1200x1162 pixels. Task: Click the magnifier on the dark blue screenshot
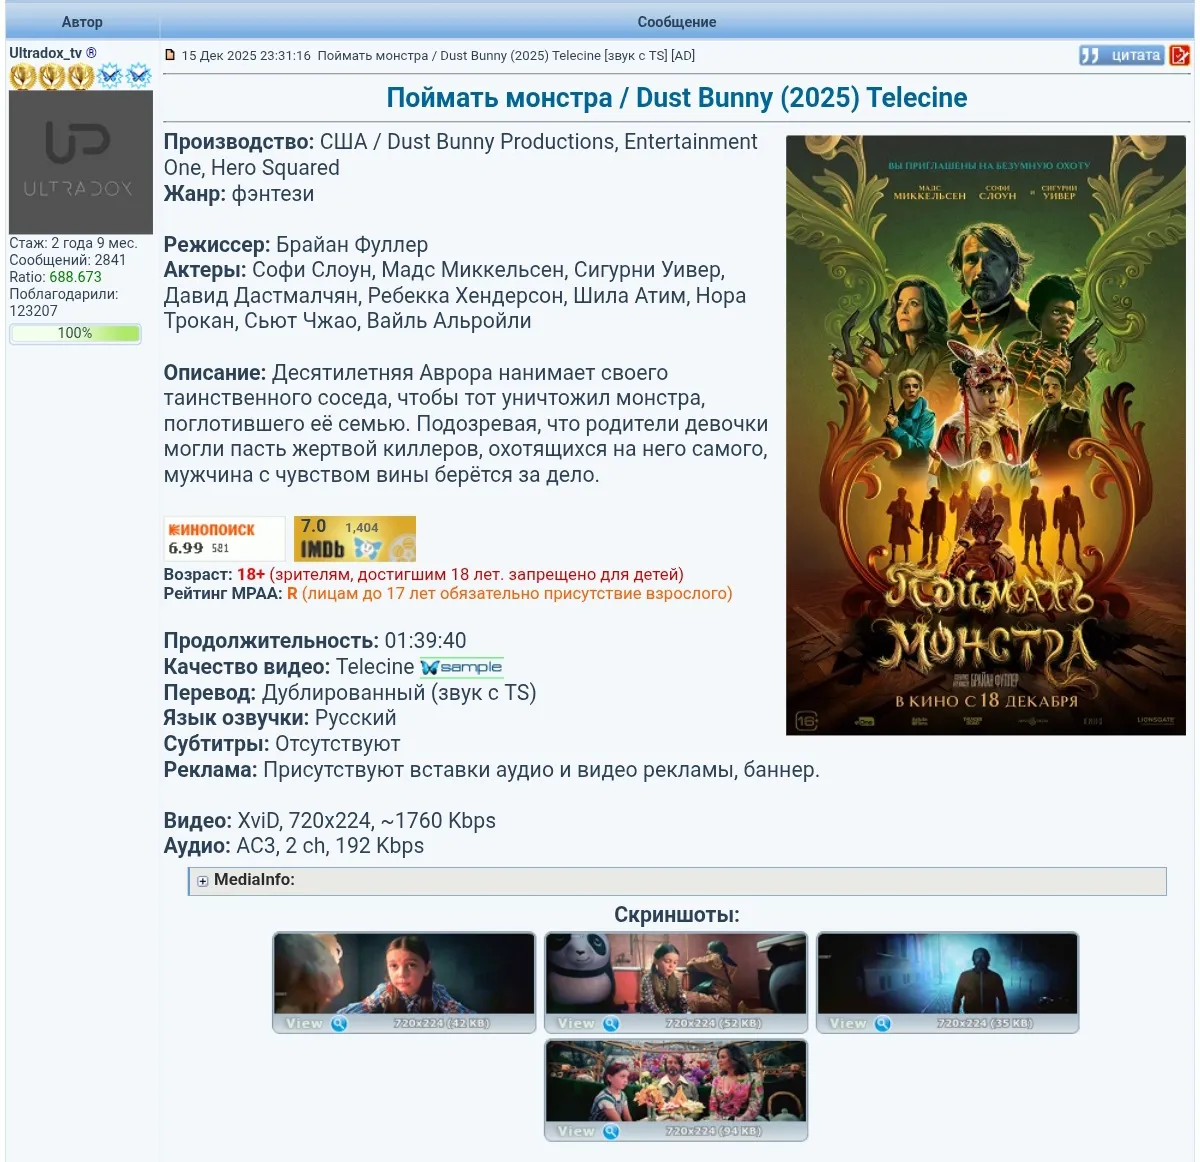pyautogui.click(x=883, y=1023)
